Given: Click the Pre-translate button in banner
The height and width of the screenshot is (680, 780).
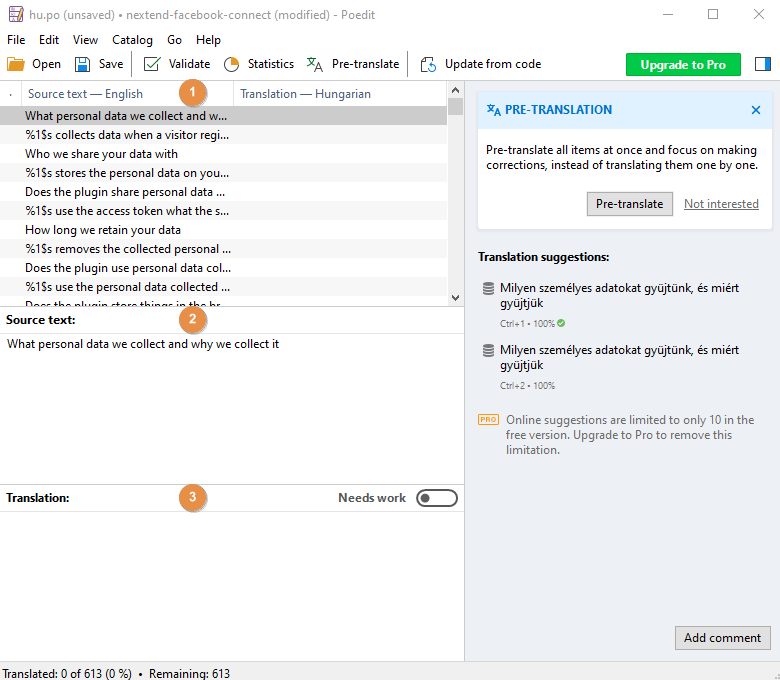Looking at the screenshot, I should tap(629, 204).
